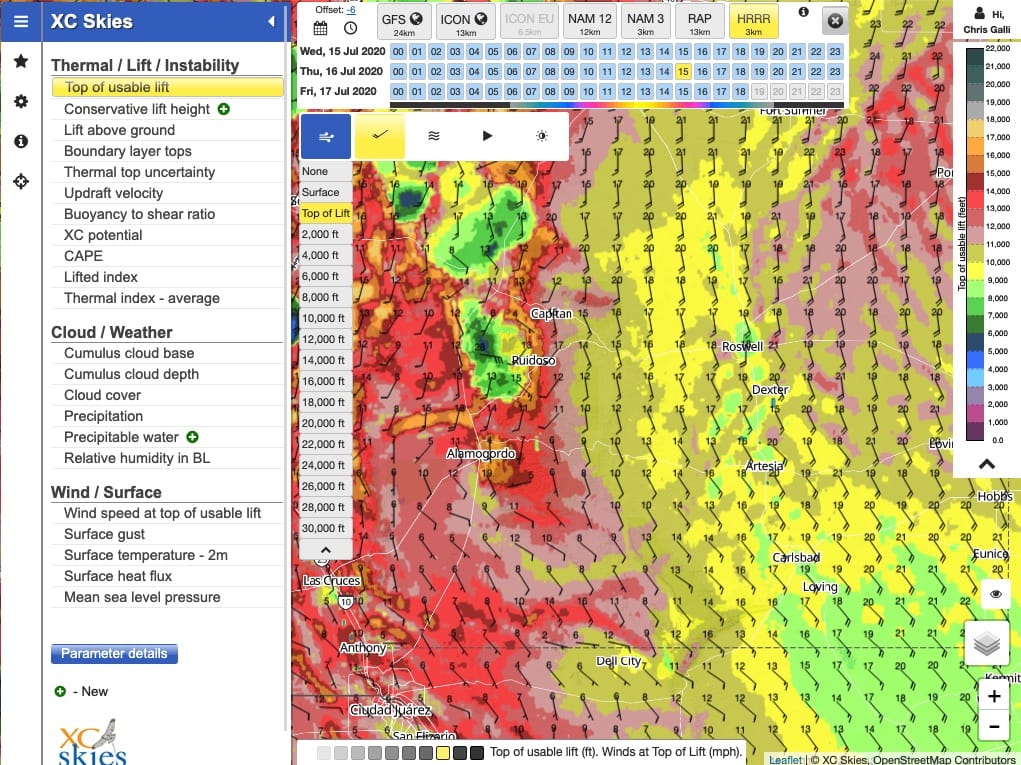Select Top of usable lift parameter
The height and width of the screenshot is (765, 1021).
[x=167, y=87]
